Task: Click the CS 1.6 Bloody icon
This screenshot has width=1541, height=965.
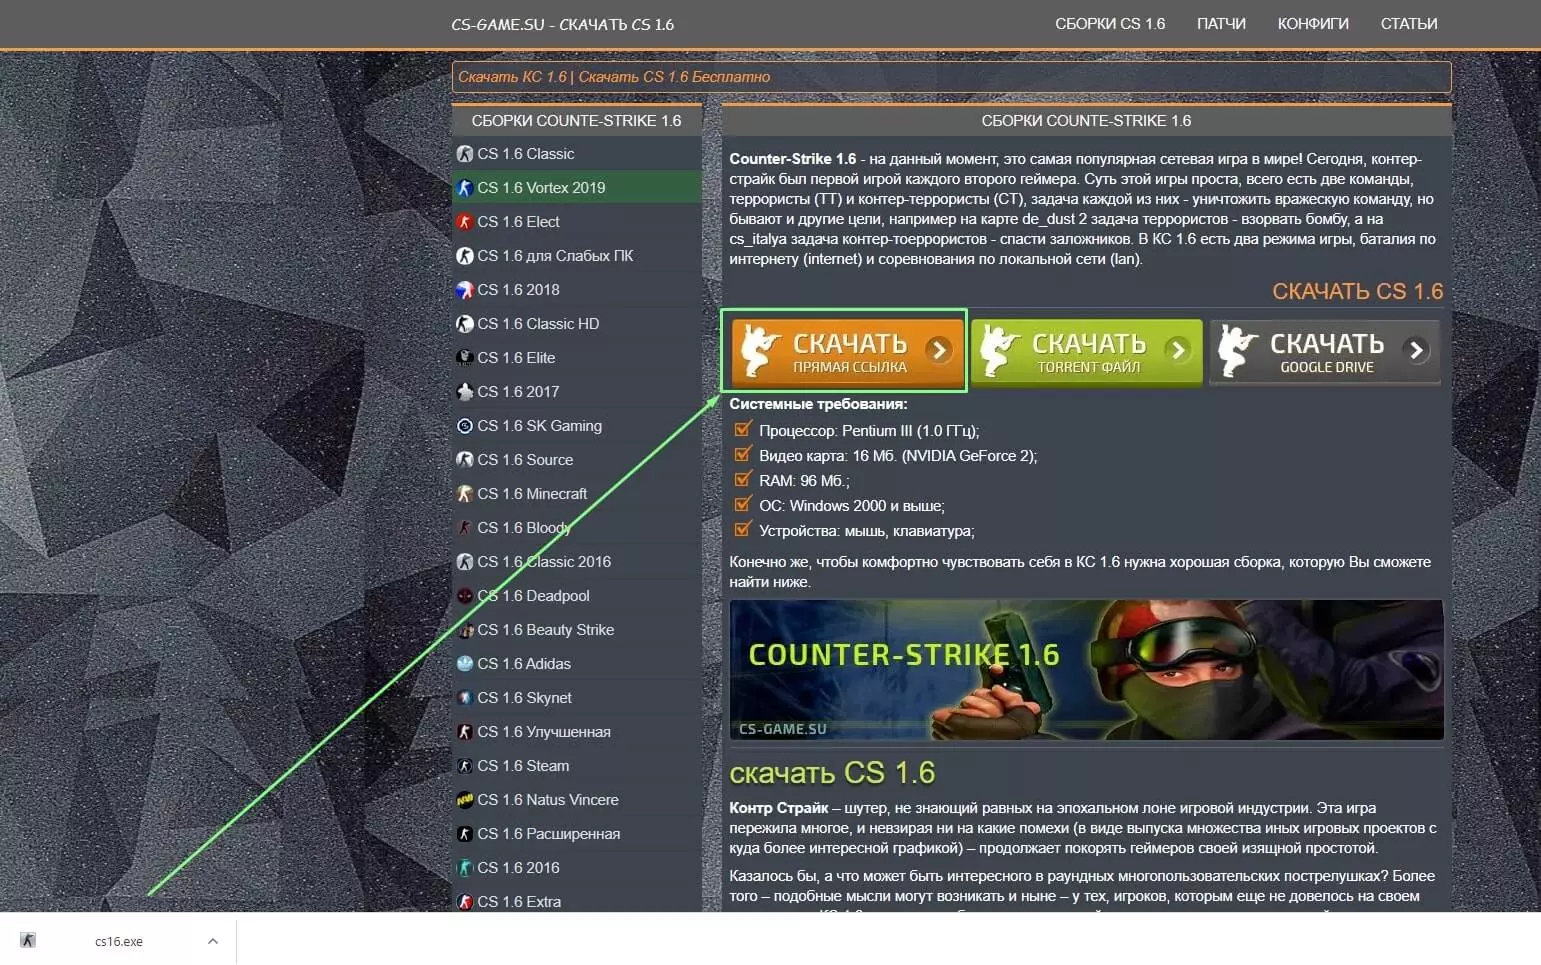Action: (x=464, y=528)
